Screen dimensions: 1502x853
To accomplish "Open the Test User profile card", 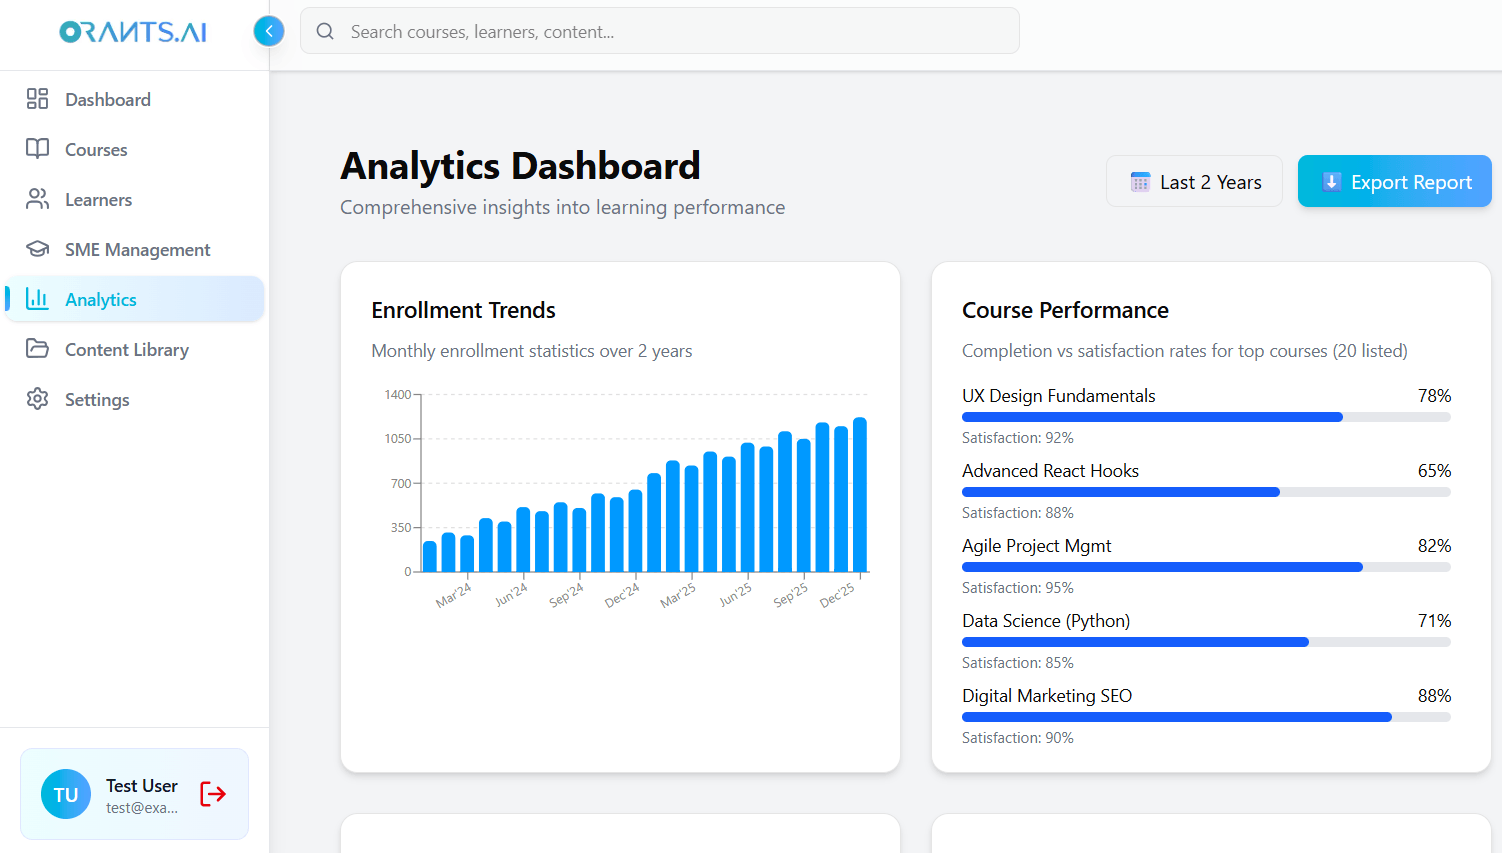I will pos(134,793).
